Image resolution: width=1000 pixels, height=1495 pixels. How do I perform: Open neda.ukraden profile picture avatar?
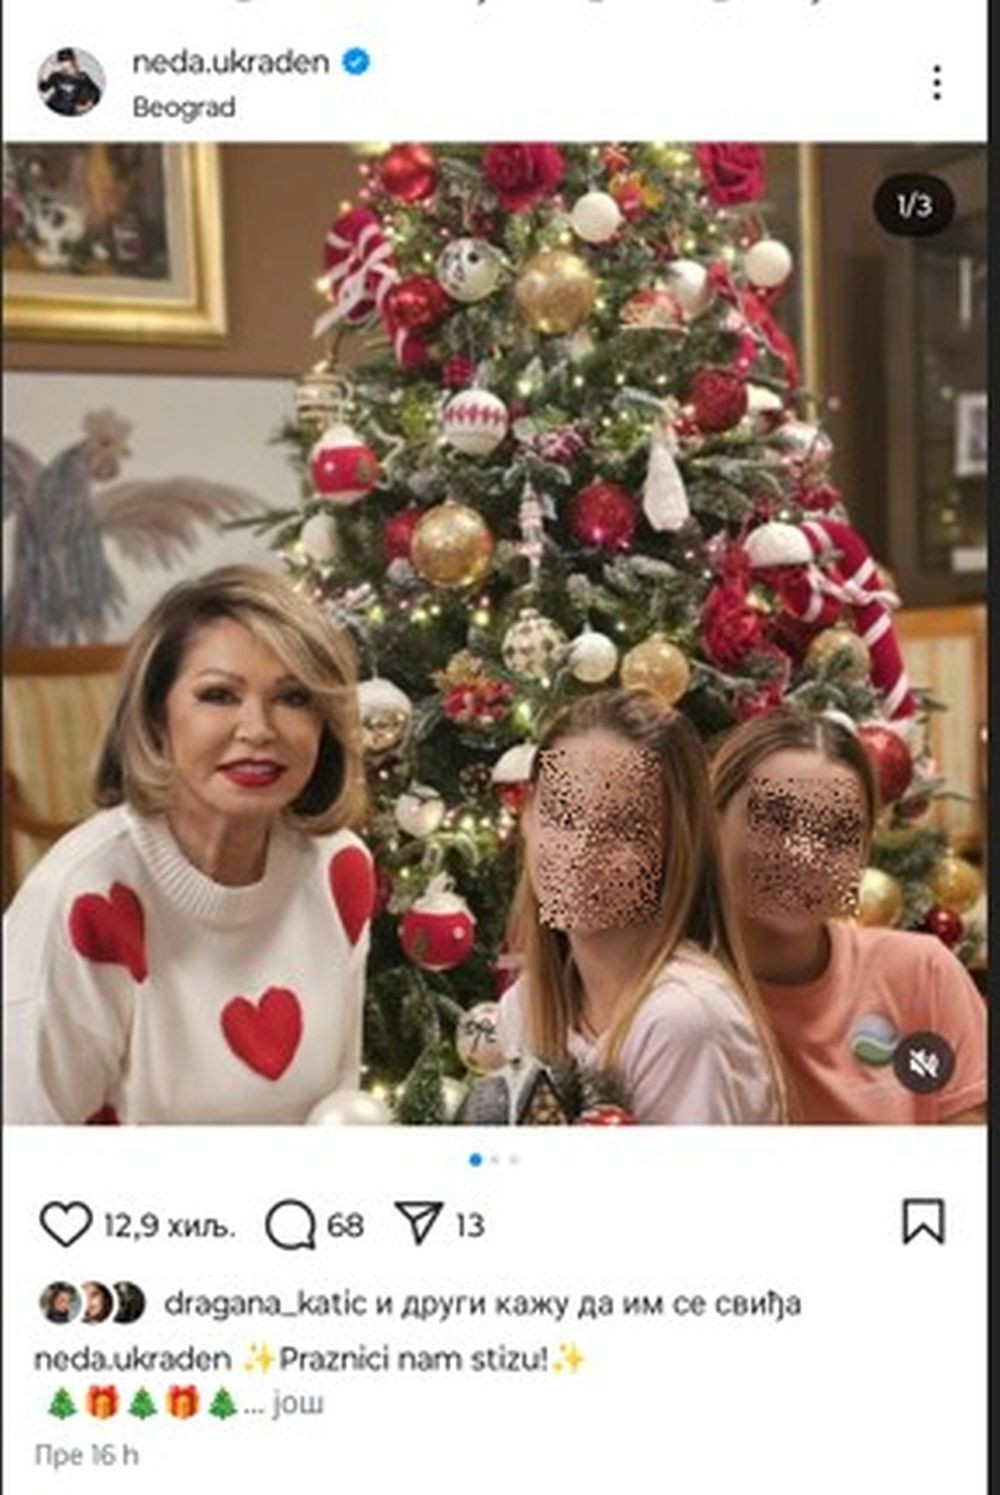[71, 81]
